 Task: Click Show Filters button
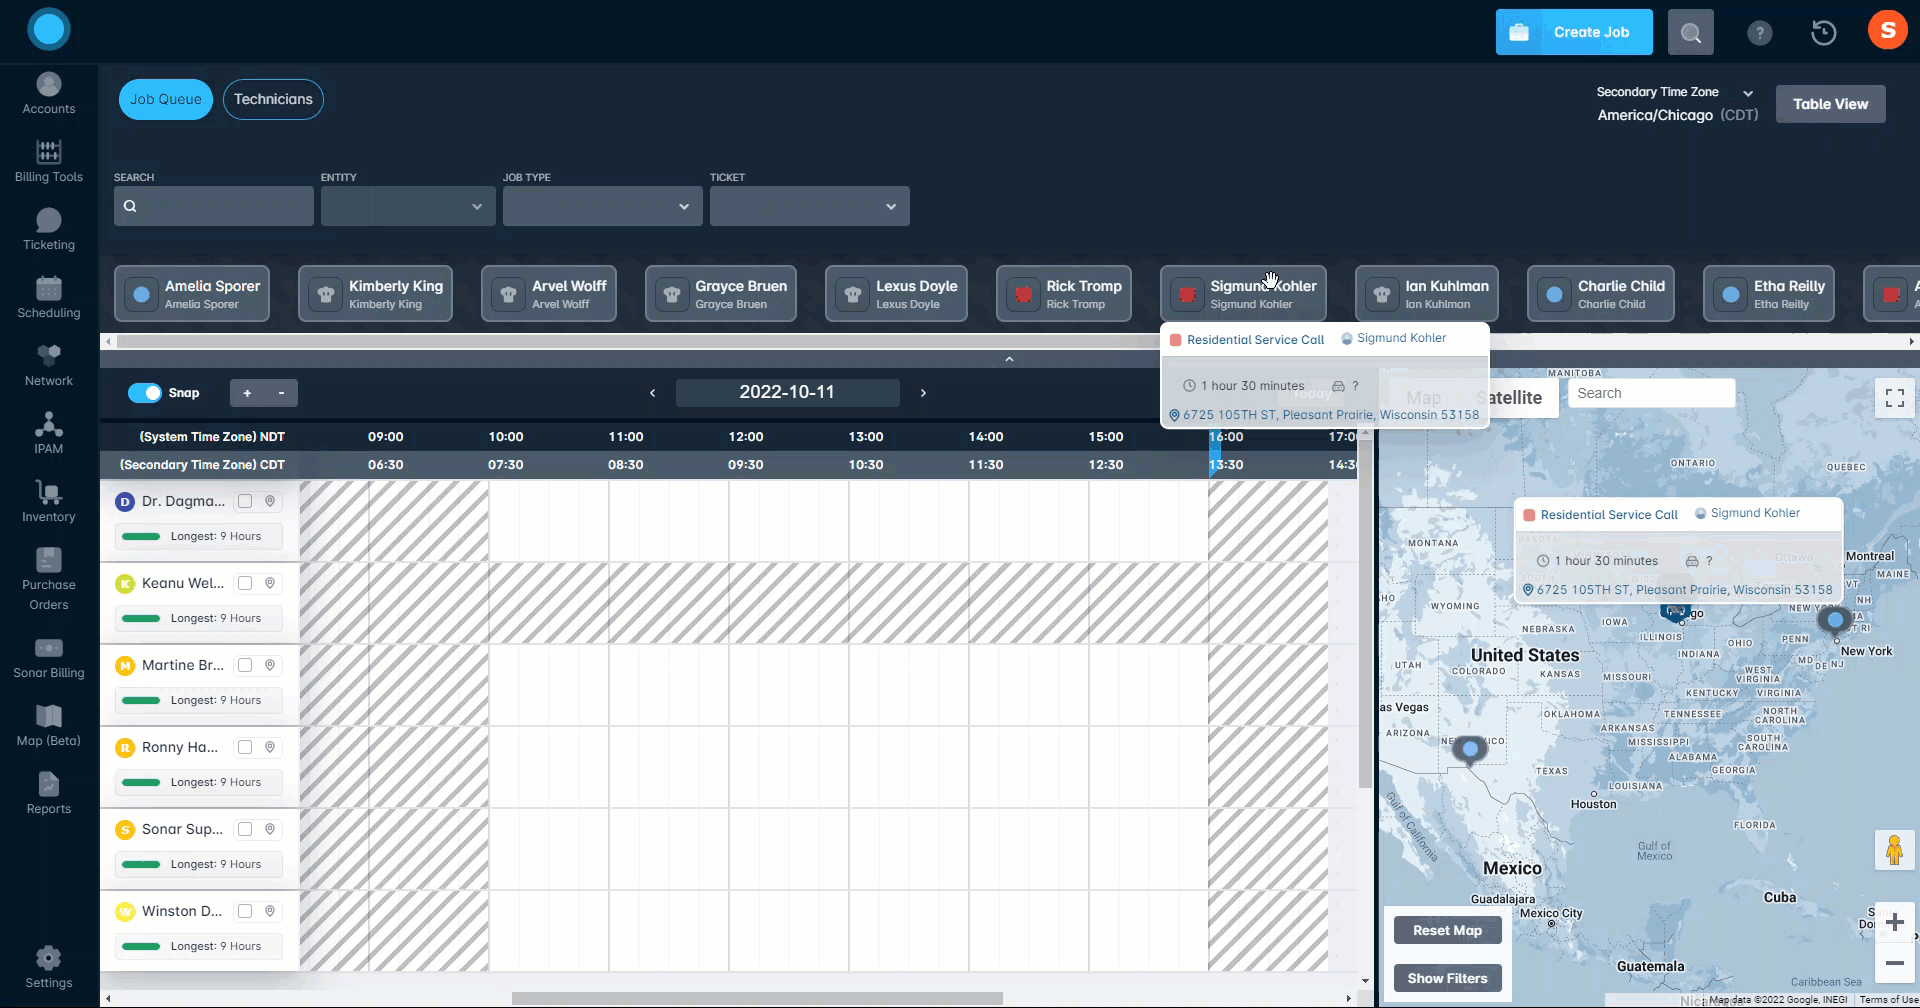pos(1447,978)
